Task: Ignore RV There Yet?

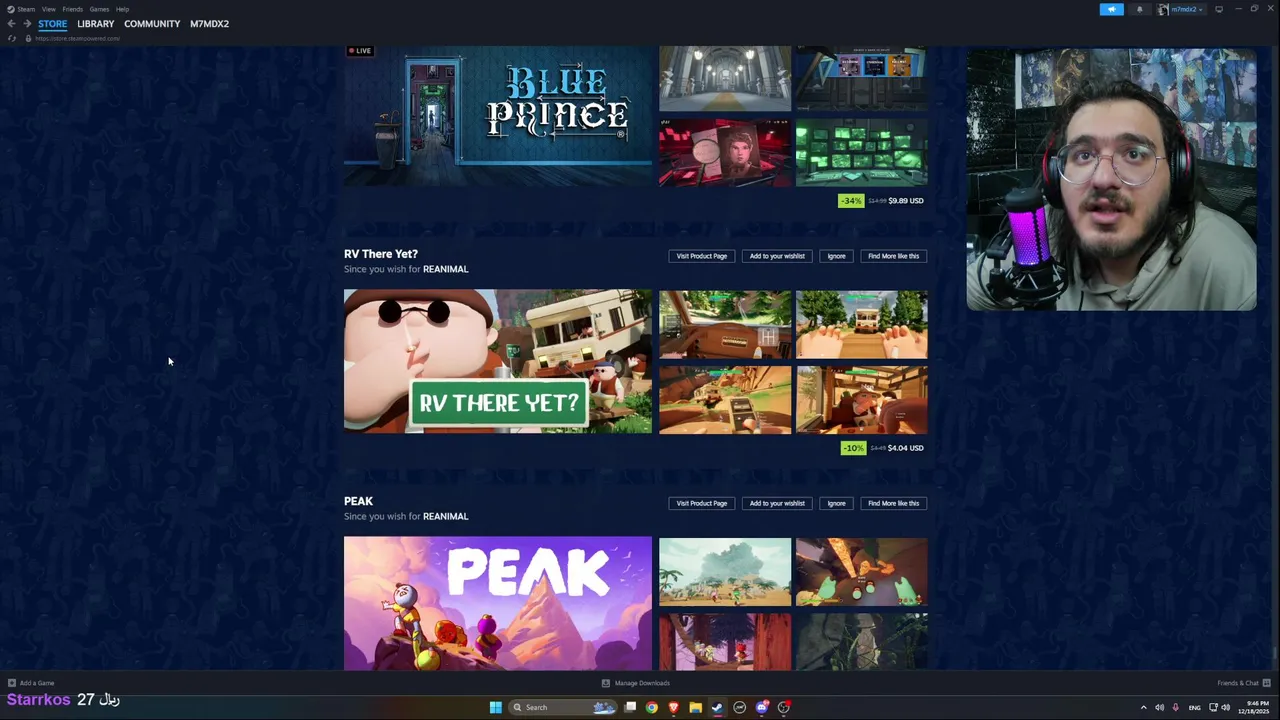Action: pyautogui.click(x=836, y=256)
